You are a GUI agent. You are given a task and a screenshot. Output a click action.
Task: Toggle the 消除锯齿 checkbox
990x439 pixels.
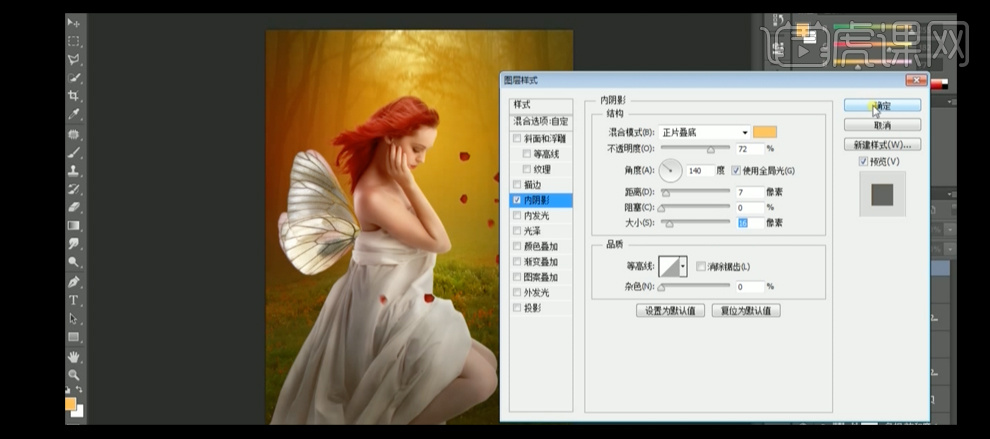point(700,267)
